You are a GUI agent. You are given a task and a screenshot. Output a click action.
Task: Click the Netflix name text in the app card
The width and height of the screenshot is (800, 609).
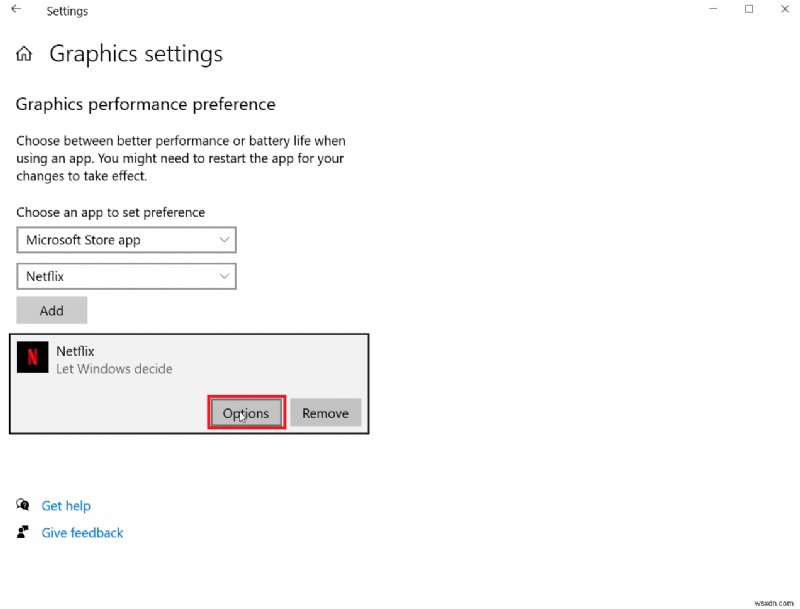pyautogui.click(x=77, y=351)
